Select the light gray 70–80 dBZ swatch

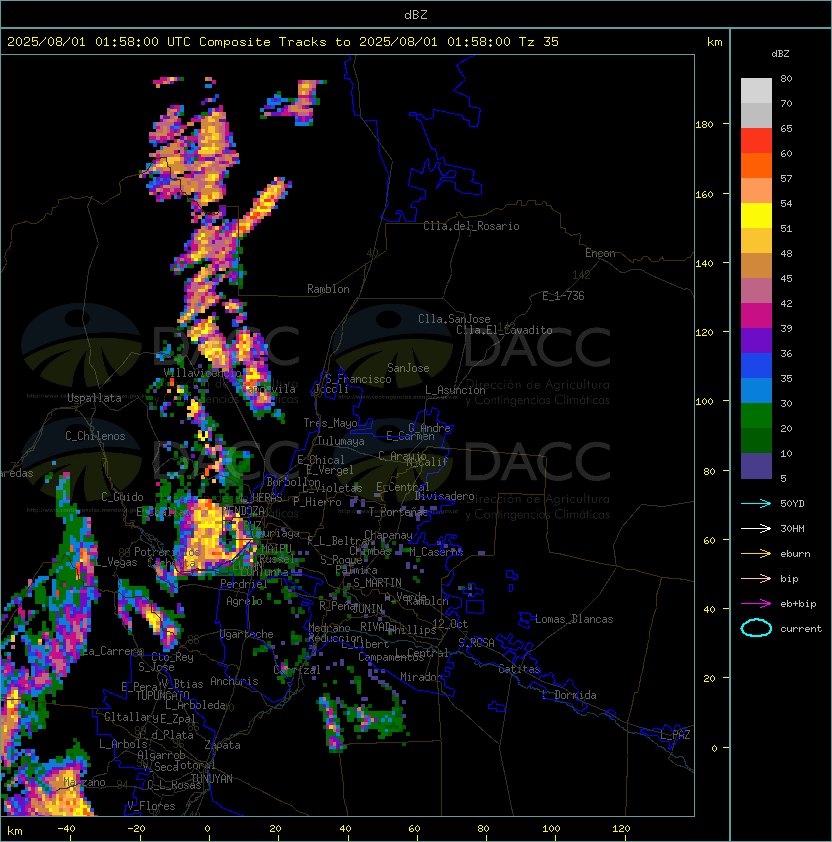tap(756, 91)
